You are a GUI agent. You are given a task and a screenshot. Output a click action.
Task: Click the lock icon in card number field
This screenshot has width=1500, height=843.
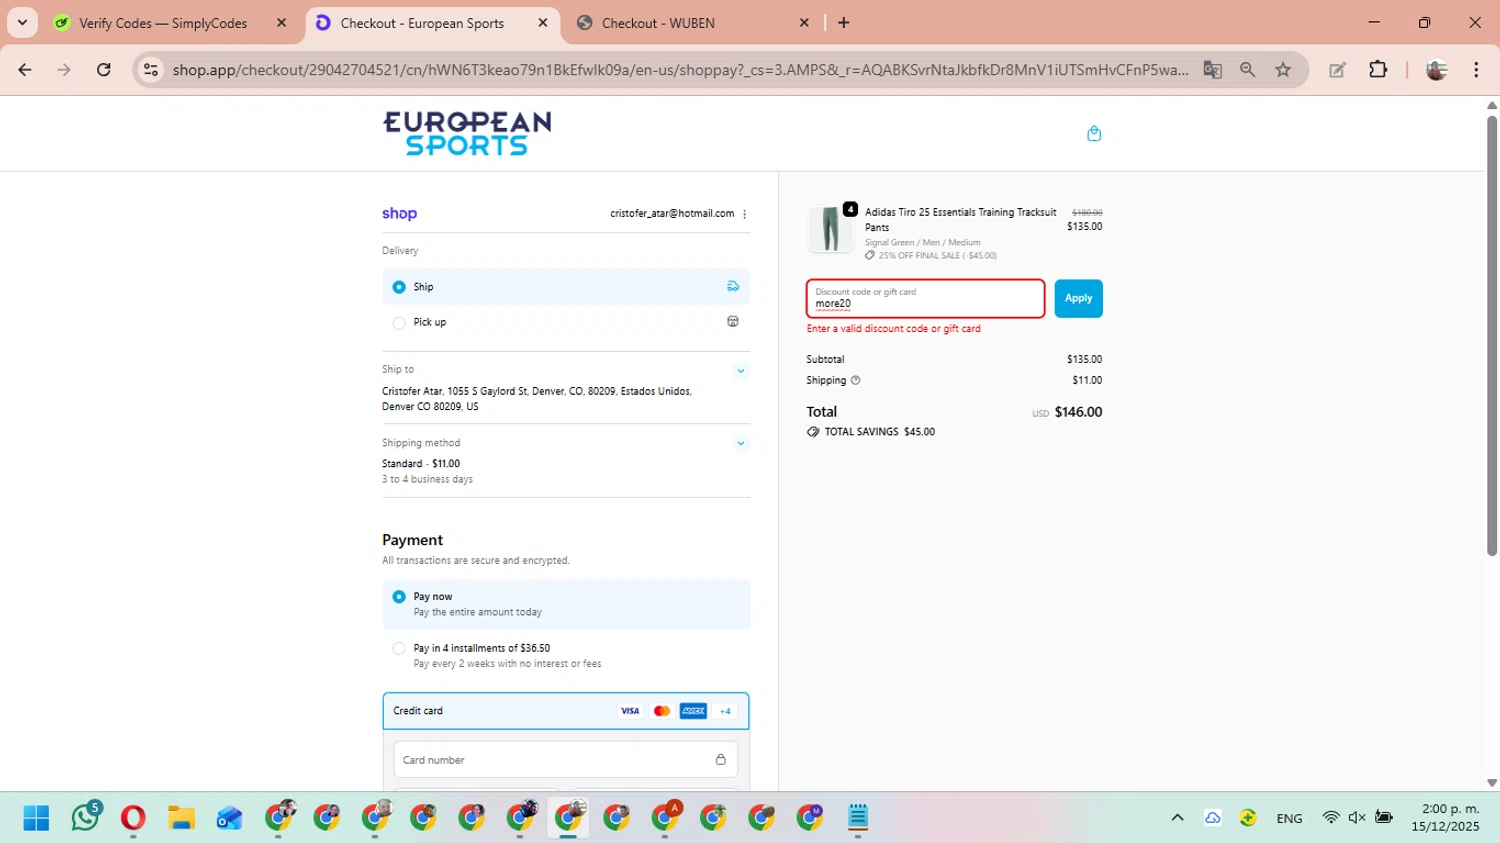720,760
